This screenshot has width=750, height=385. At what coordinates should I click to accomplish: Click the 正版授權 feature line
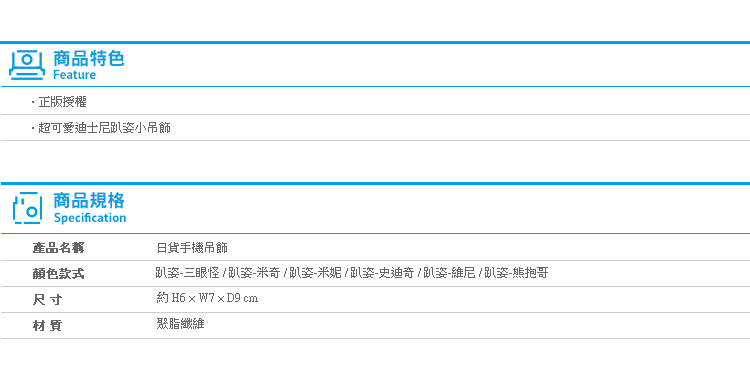coord(62,102)
